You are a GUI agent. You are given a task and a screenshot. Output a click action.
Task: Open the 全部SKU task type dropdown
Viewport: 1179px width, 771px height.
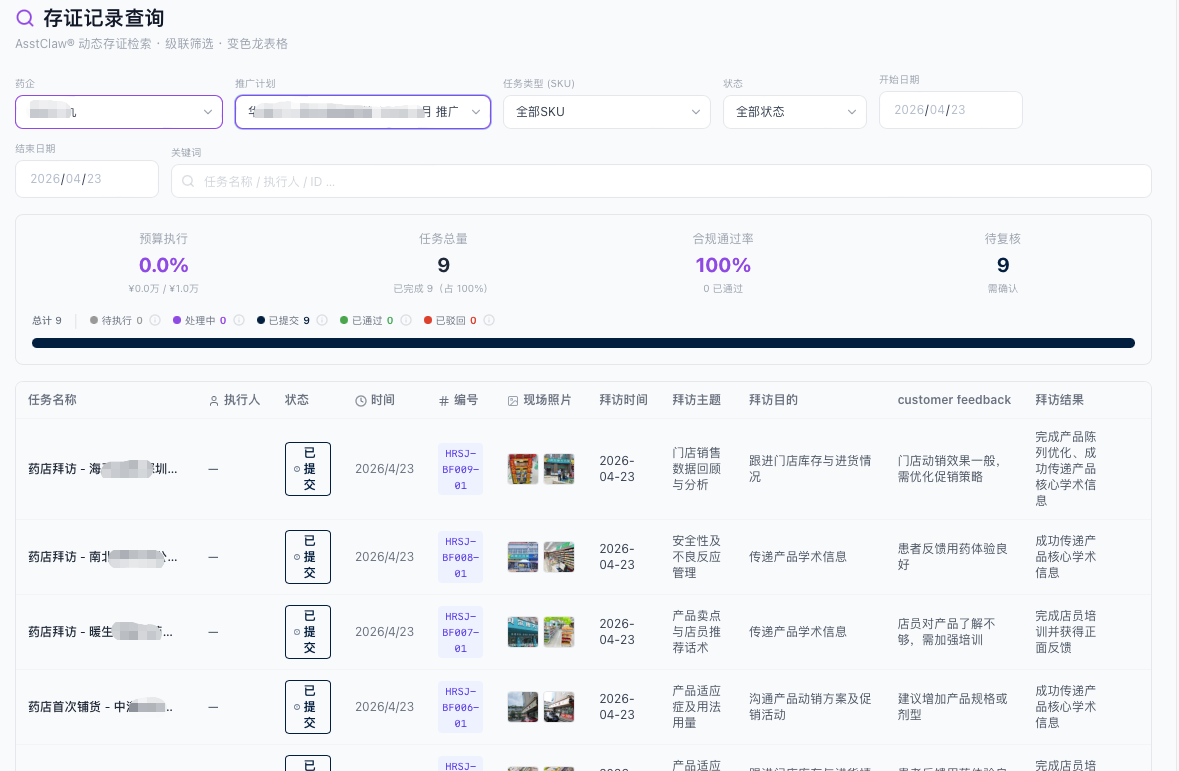click(607, 112)
